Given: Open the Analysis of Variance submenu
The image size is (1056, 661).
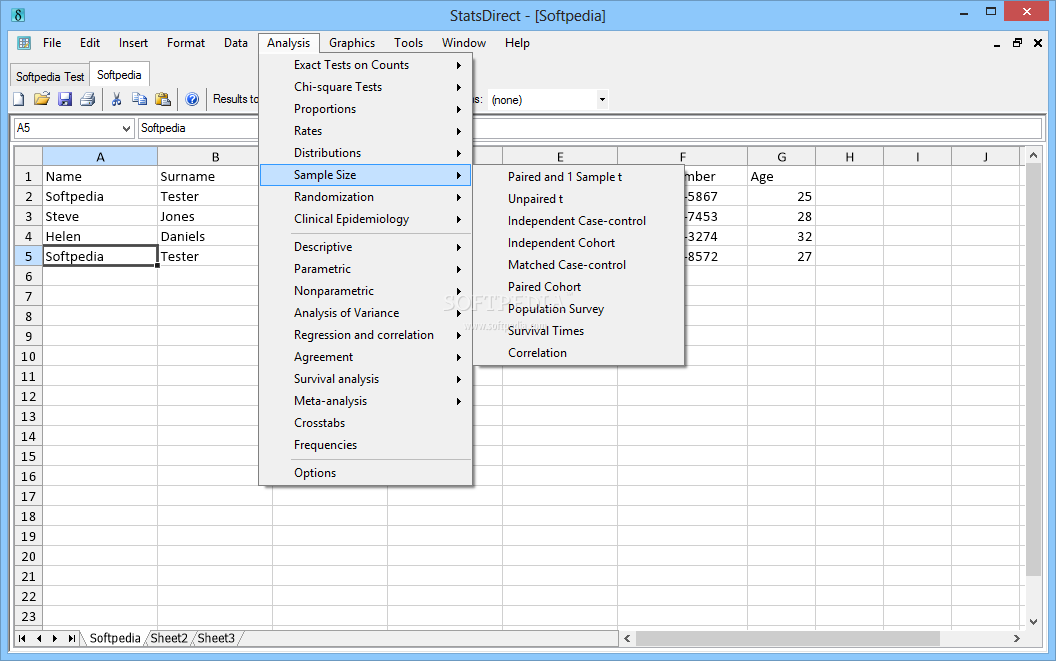Looking at the screenshot, I should pyautogui.click(x=366, y=313).
